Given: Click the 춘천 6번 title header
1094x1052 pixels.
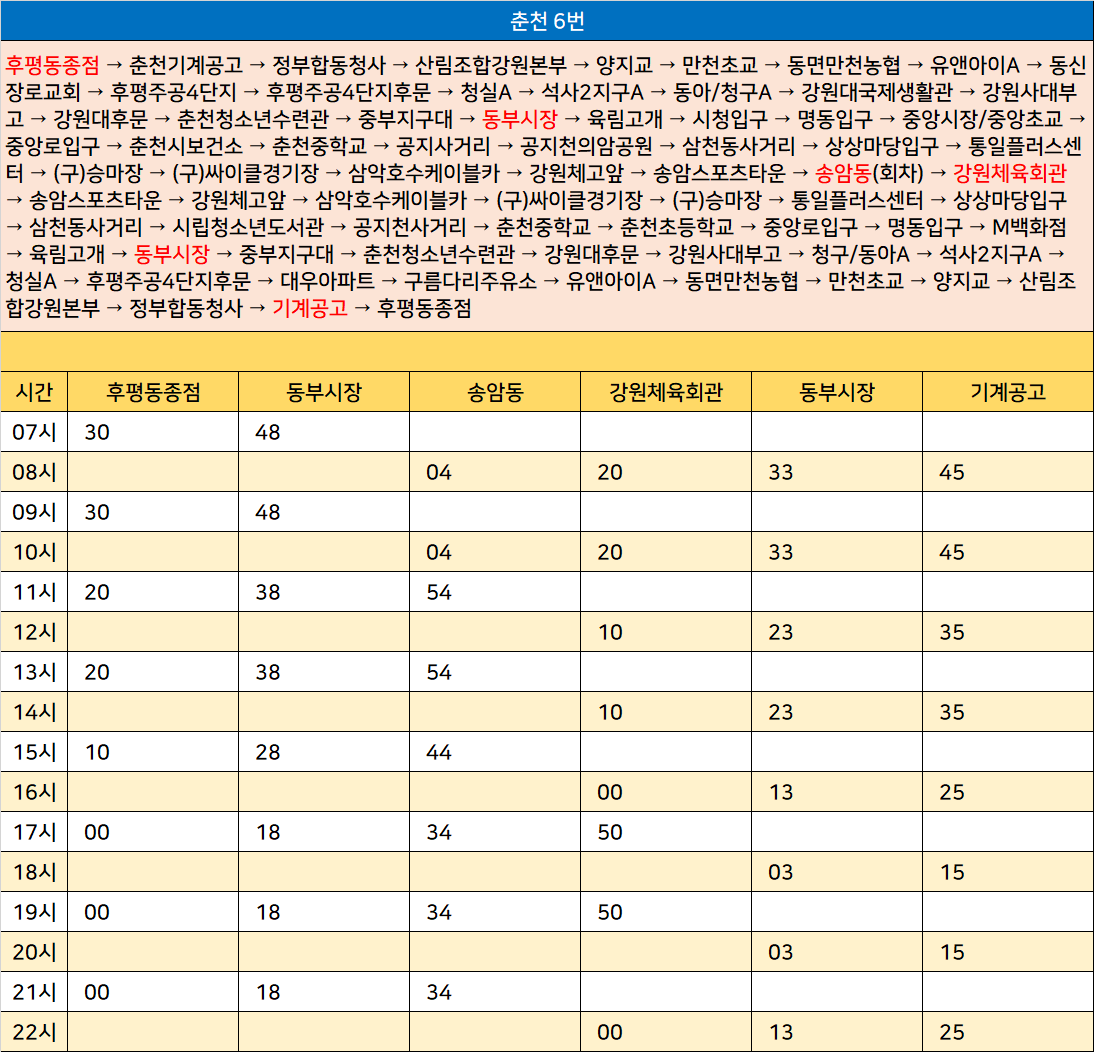Looking at the screenshot, I should pos(547,21).
